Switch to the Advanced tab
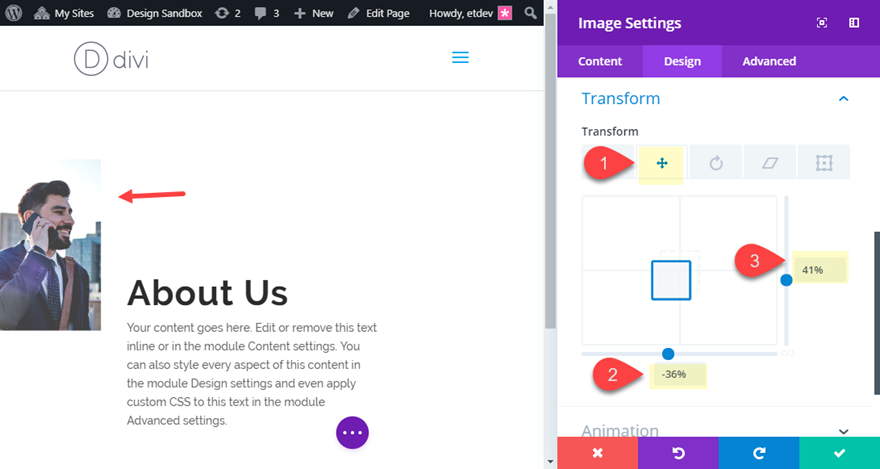Screen dimensions: 880x469 [x=769, y=61]
